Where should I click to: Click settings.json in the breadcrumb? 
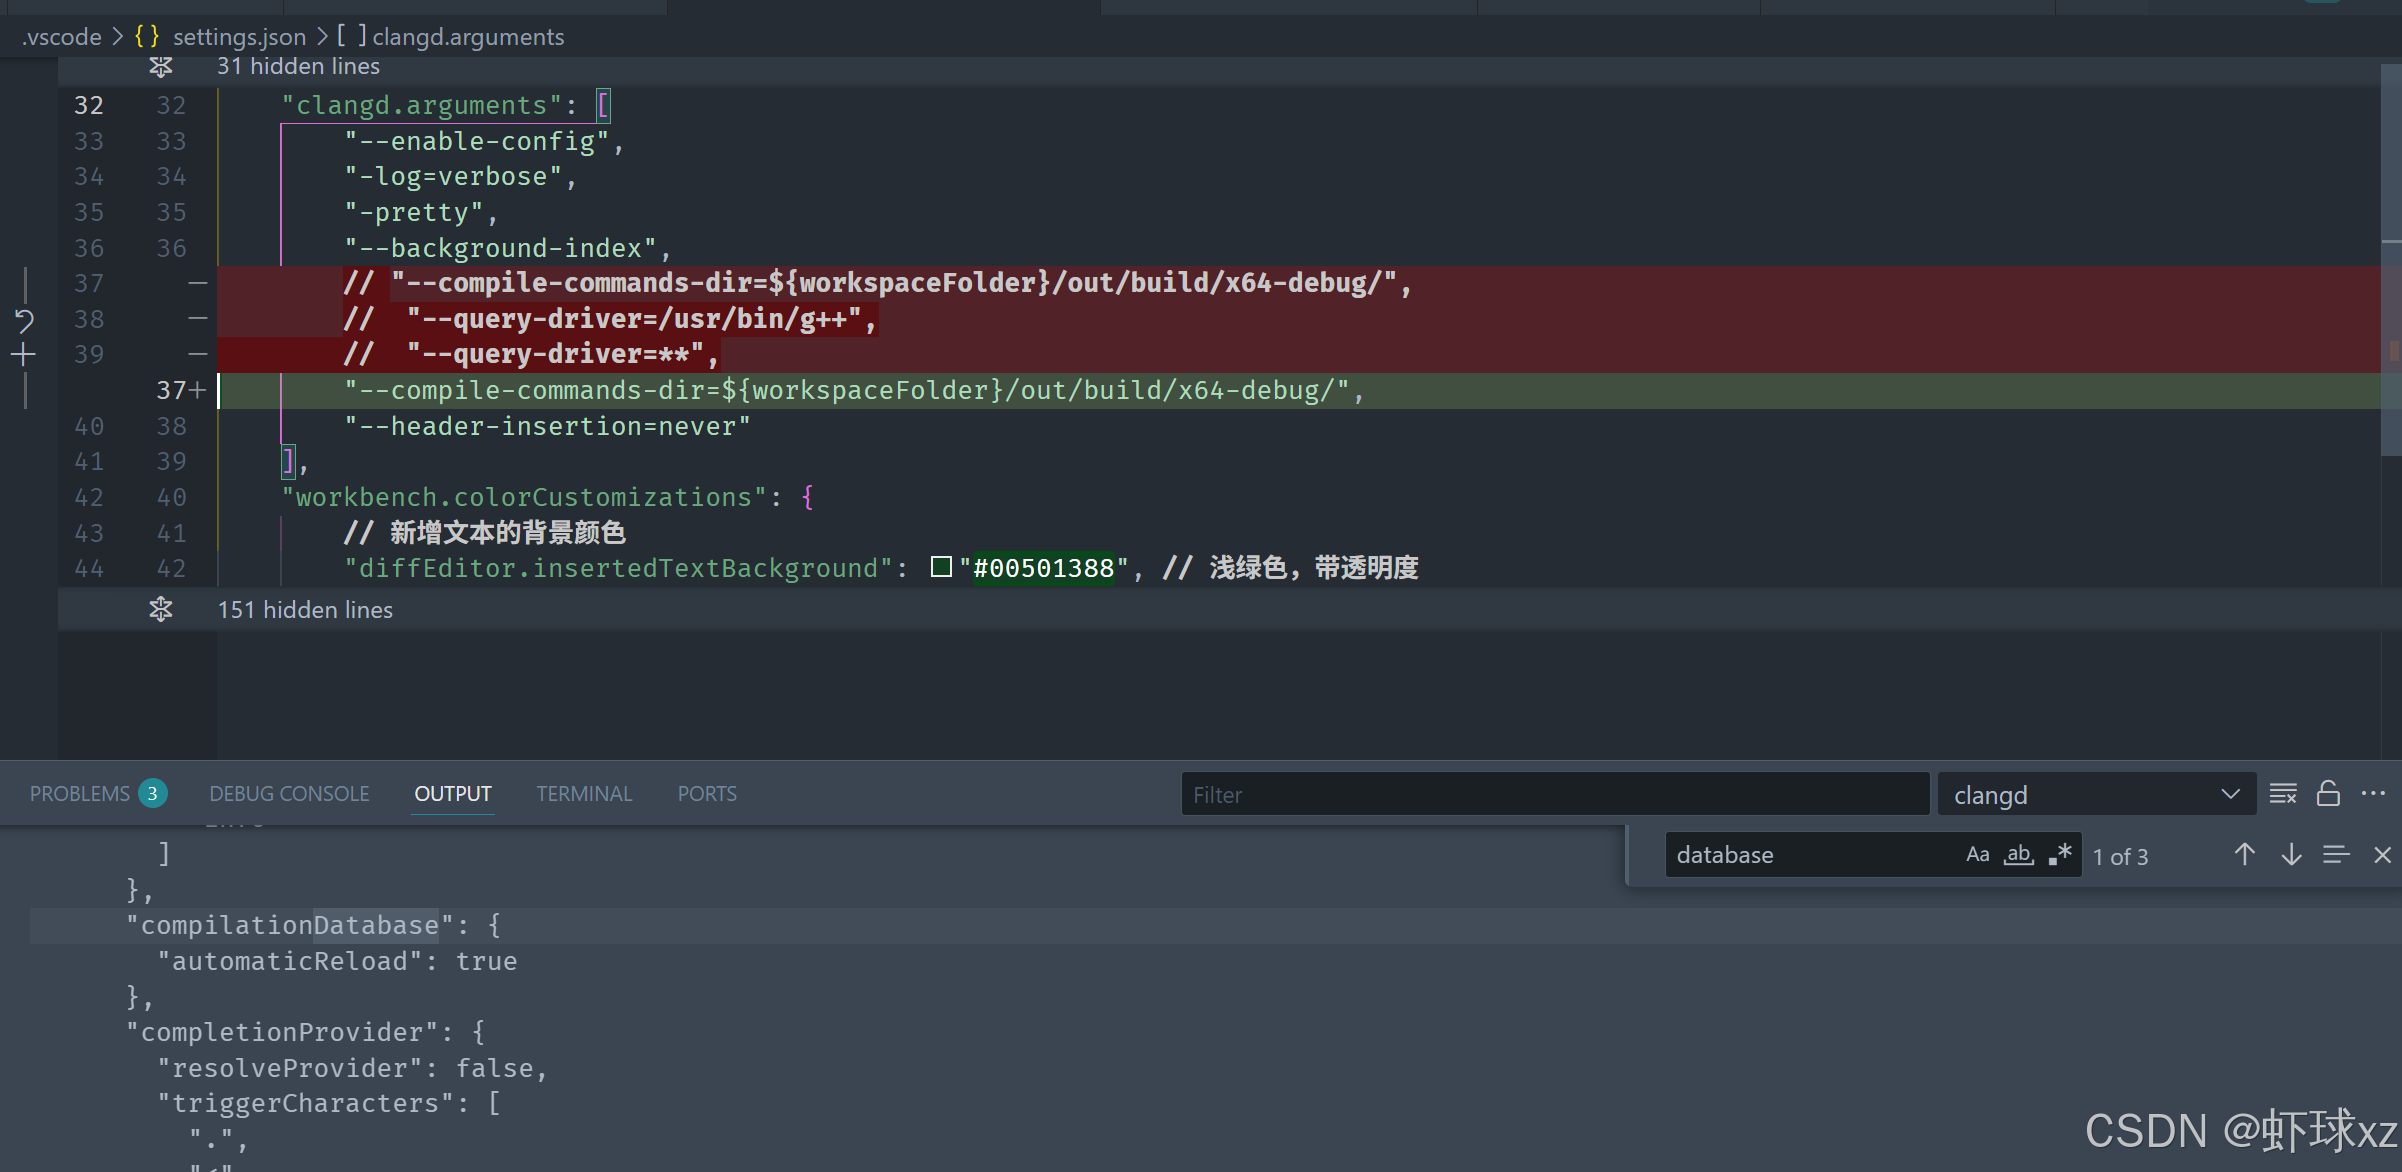pyautogui.click(x=239, y=37)
